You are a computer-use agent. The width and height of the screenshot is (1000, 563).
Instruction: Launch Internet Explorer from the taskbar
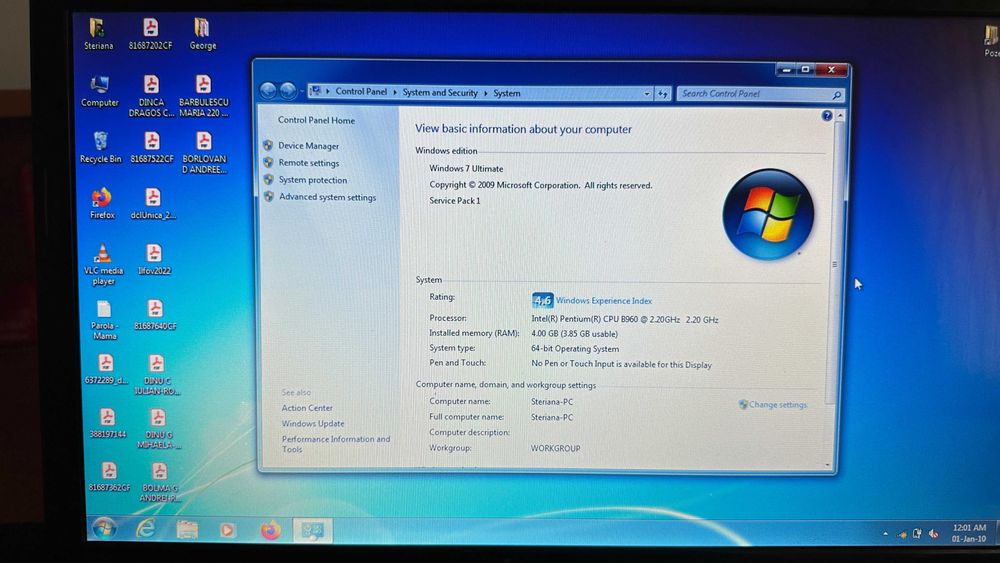point(146,529)
